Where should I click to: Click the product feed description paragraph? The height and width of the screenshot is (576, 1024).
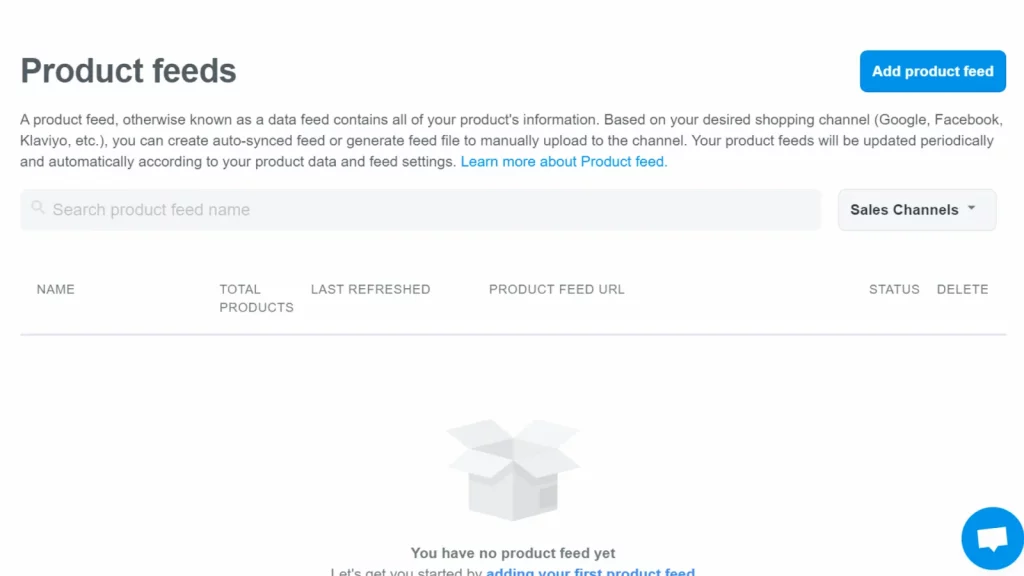click(400, 140)
